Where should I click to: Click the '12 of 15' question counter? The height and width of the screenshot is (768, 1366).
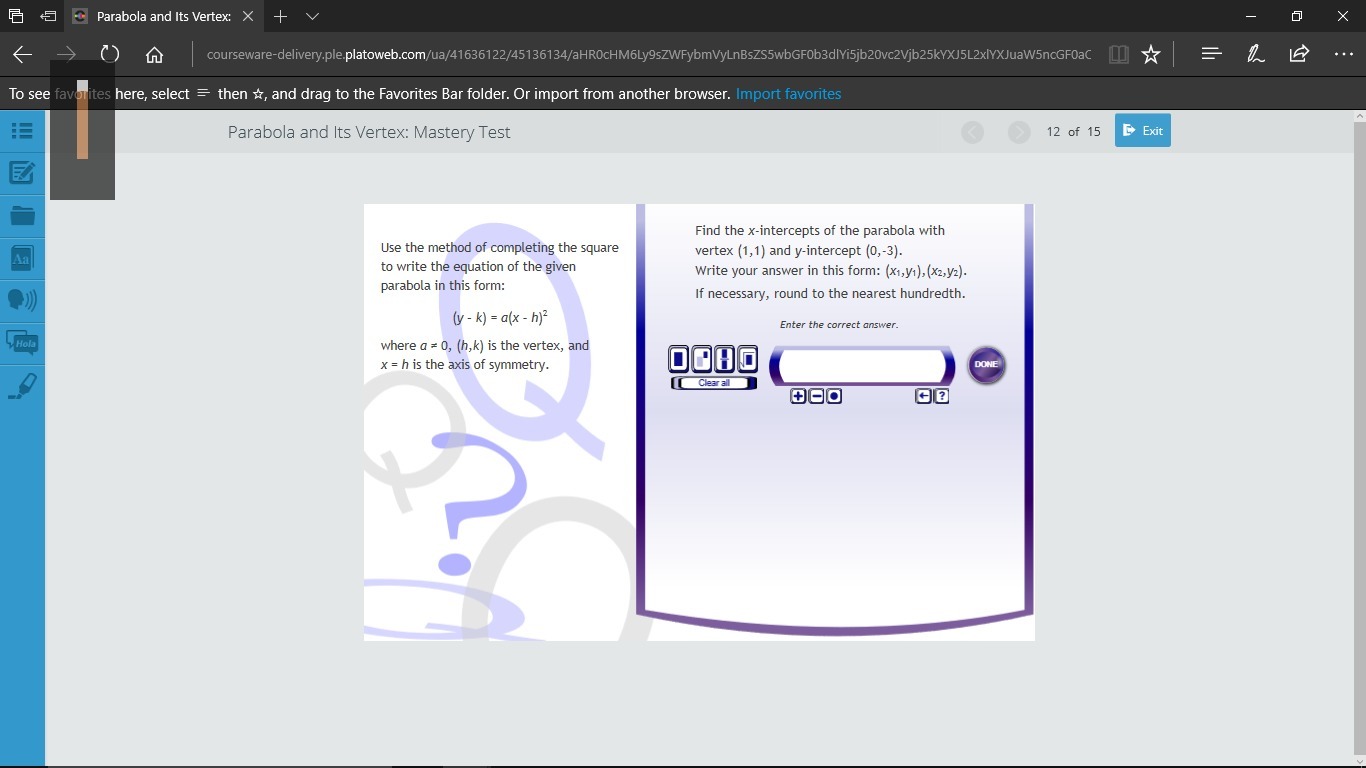click(1073, 132)
